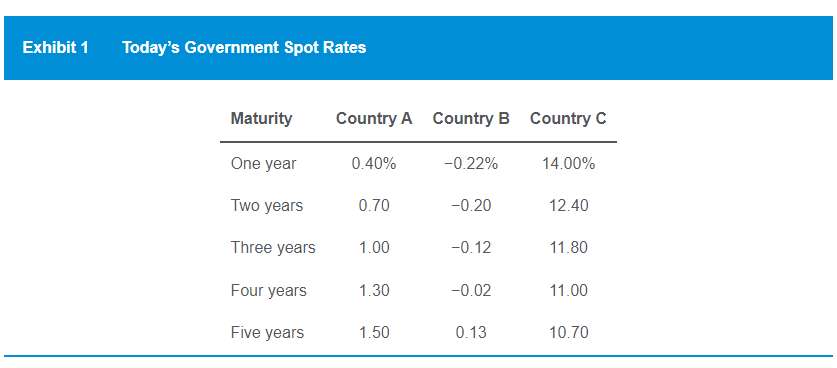The image size is (837, 368).
Task: Select the −0.22% Country B rate cell
Action: pos(471,163)
